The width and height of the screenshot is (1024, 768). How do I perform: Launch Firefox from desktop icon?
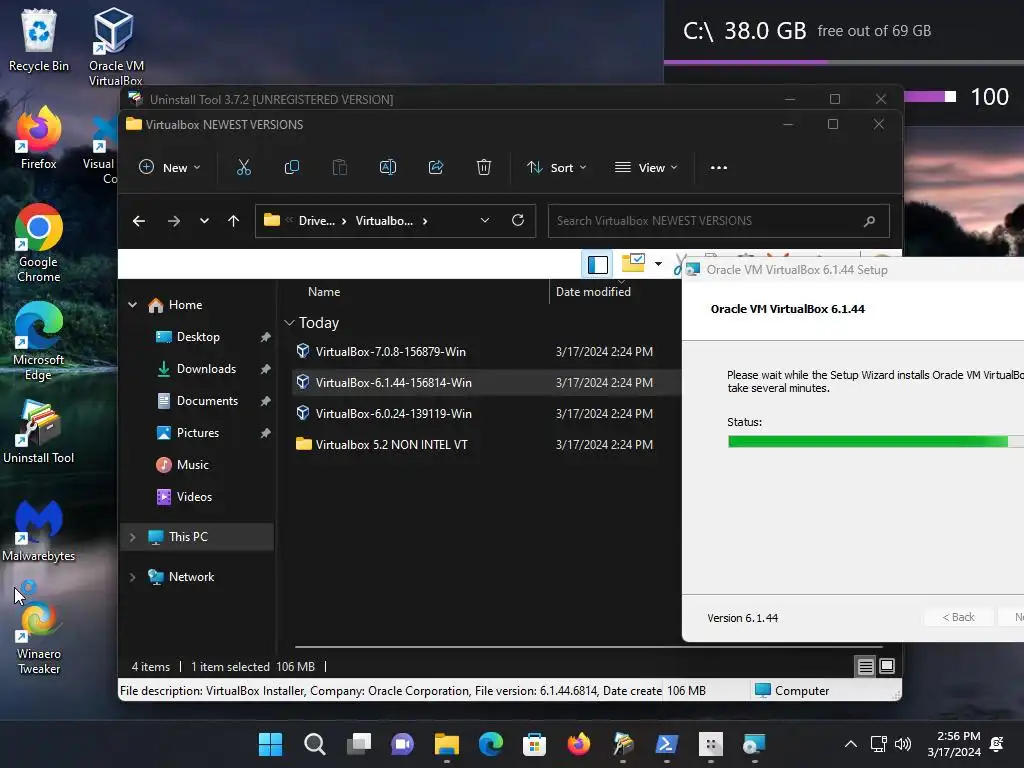[x=39, y=138]
